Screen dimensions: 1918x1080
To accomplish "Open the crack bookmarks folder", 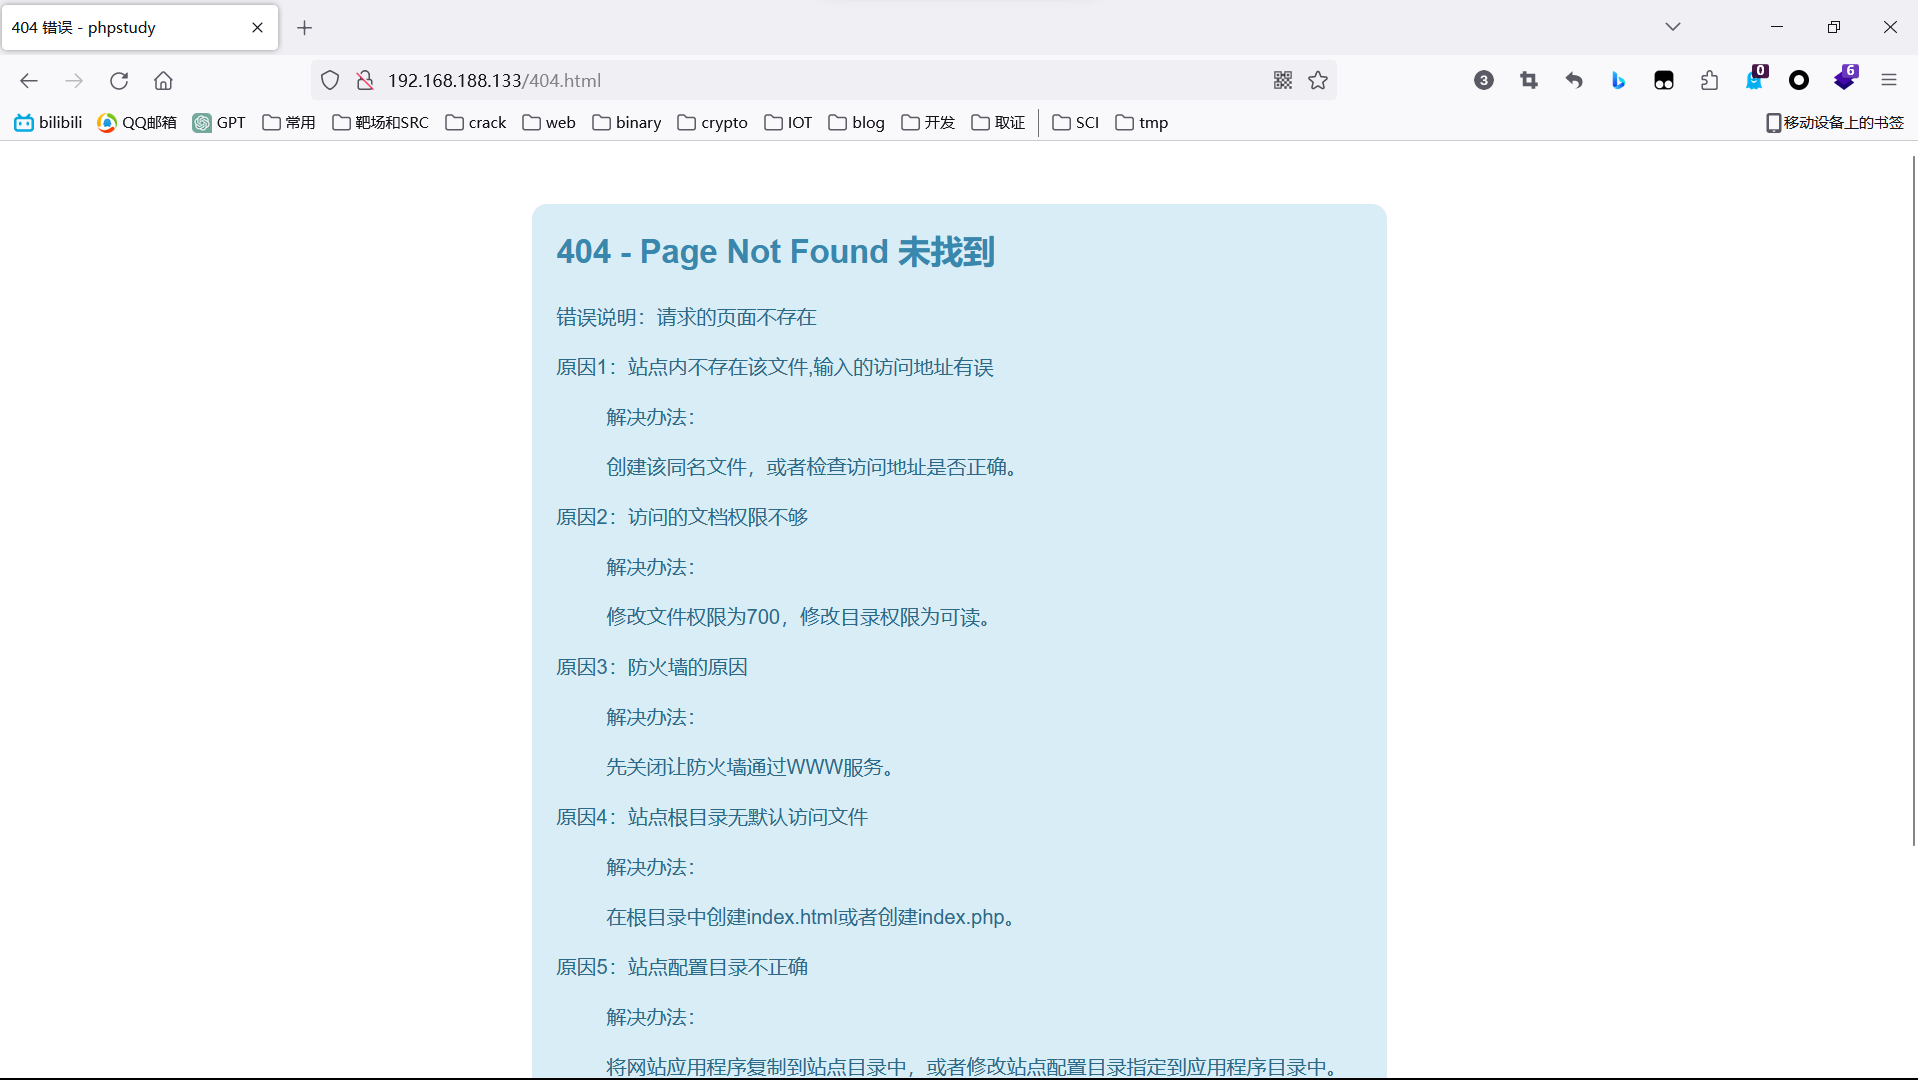I will [x=476, y=123].
